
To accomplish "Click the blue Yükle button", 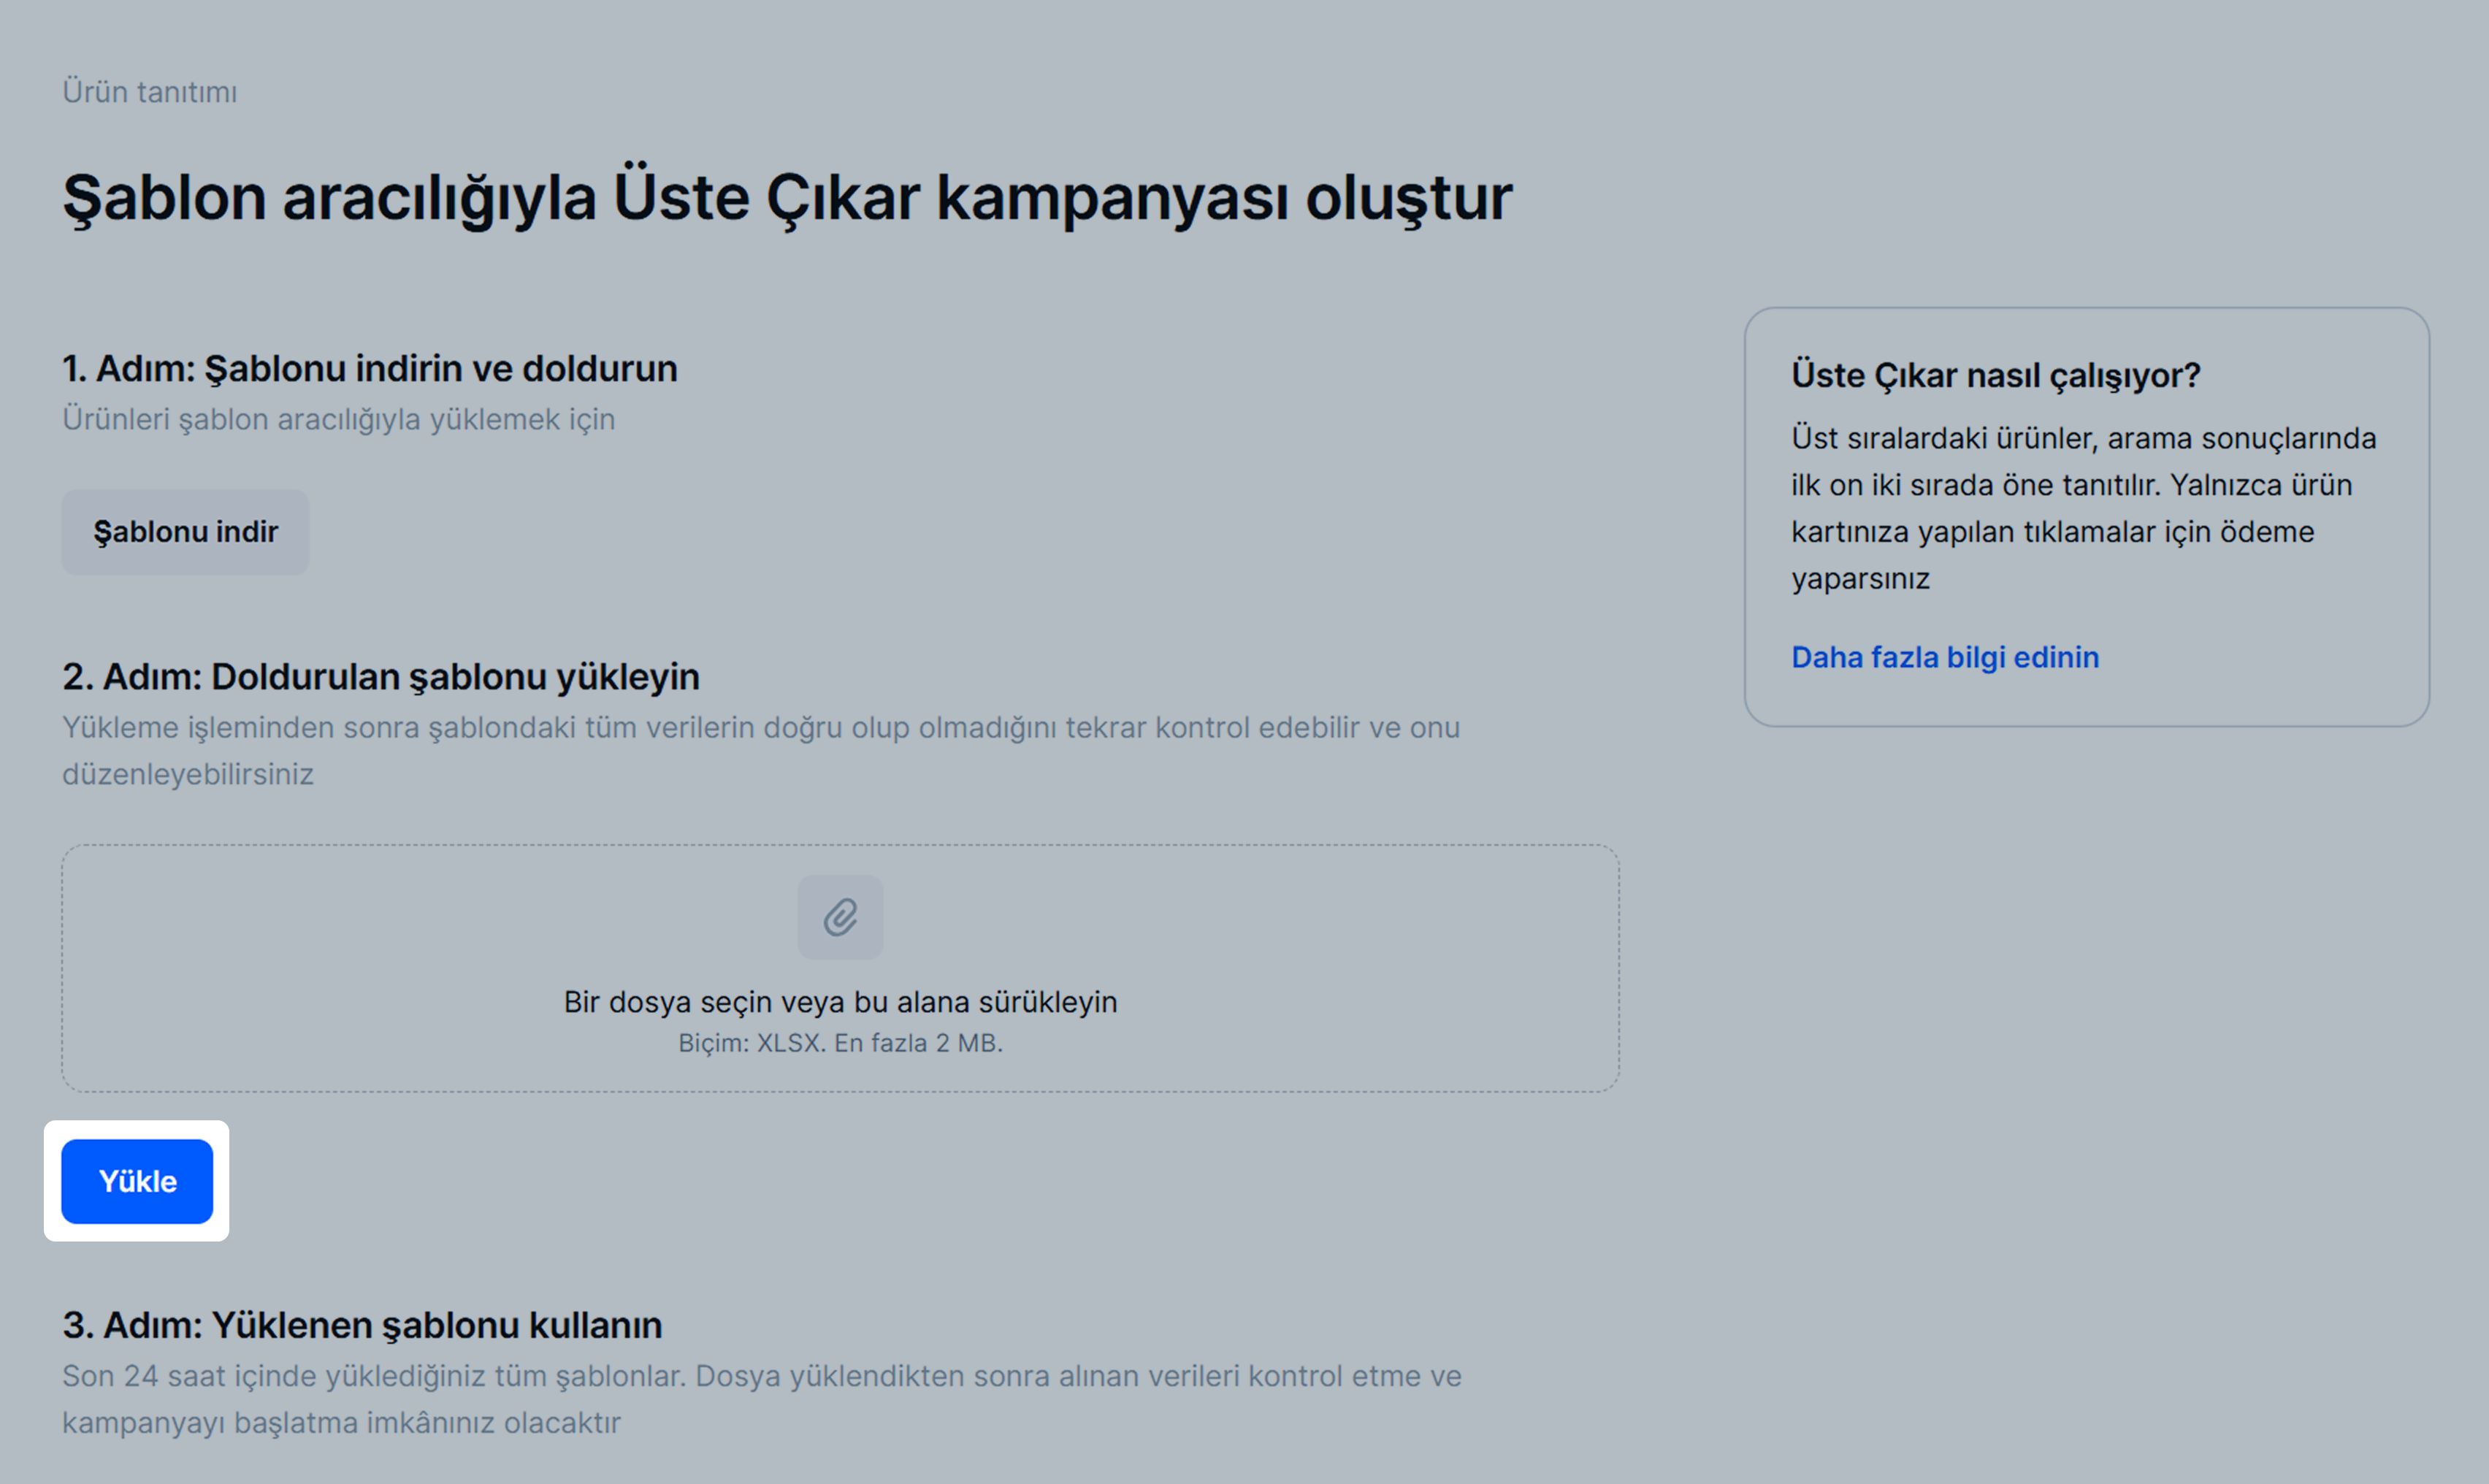I will 137,1181.
